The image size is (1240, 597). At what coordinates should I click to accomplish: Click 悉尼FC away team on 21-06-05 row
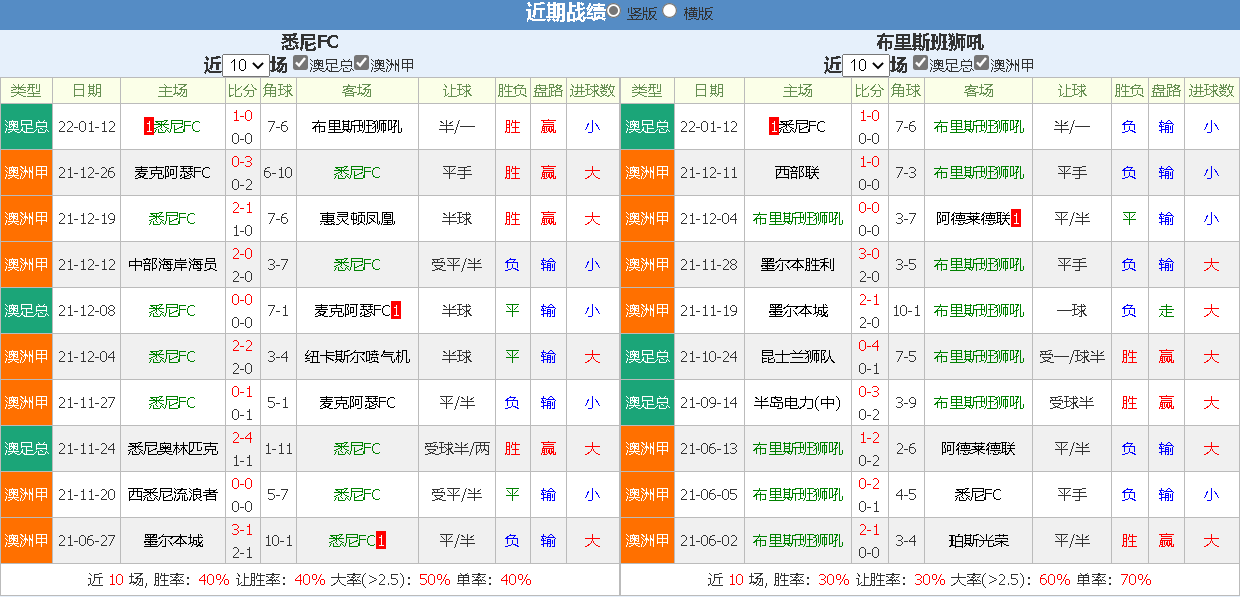pos(979,495)
